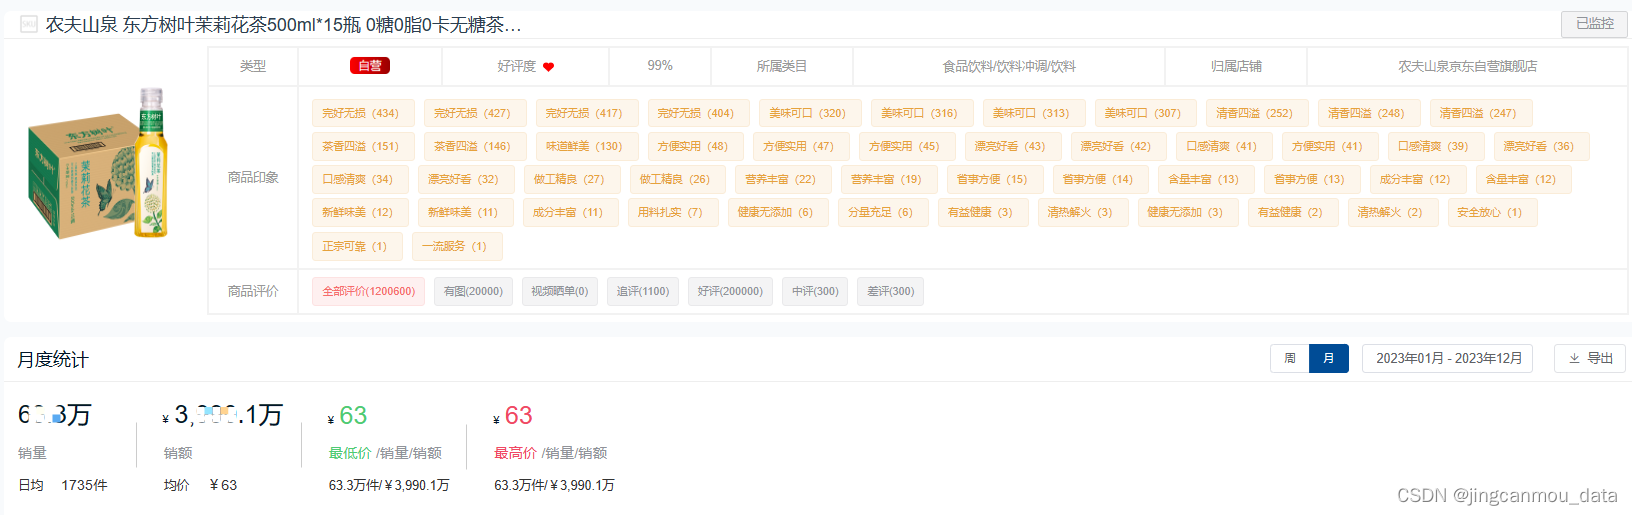
Task: Click the 口感清爽 (34) tag
Action: click(x=359, y=179)
